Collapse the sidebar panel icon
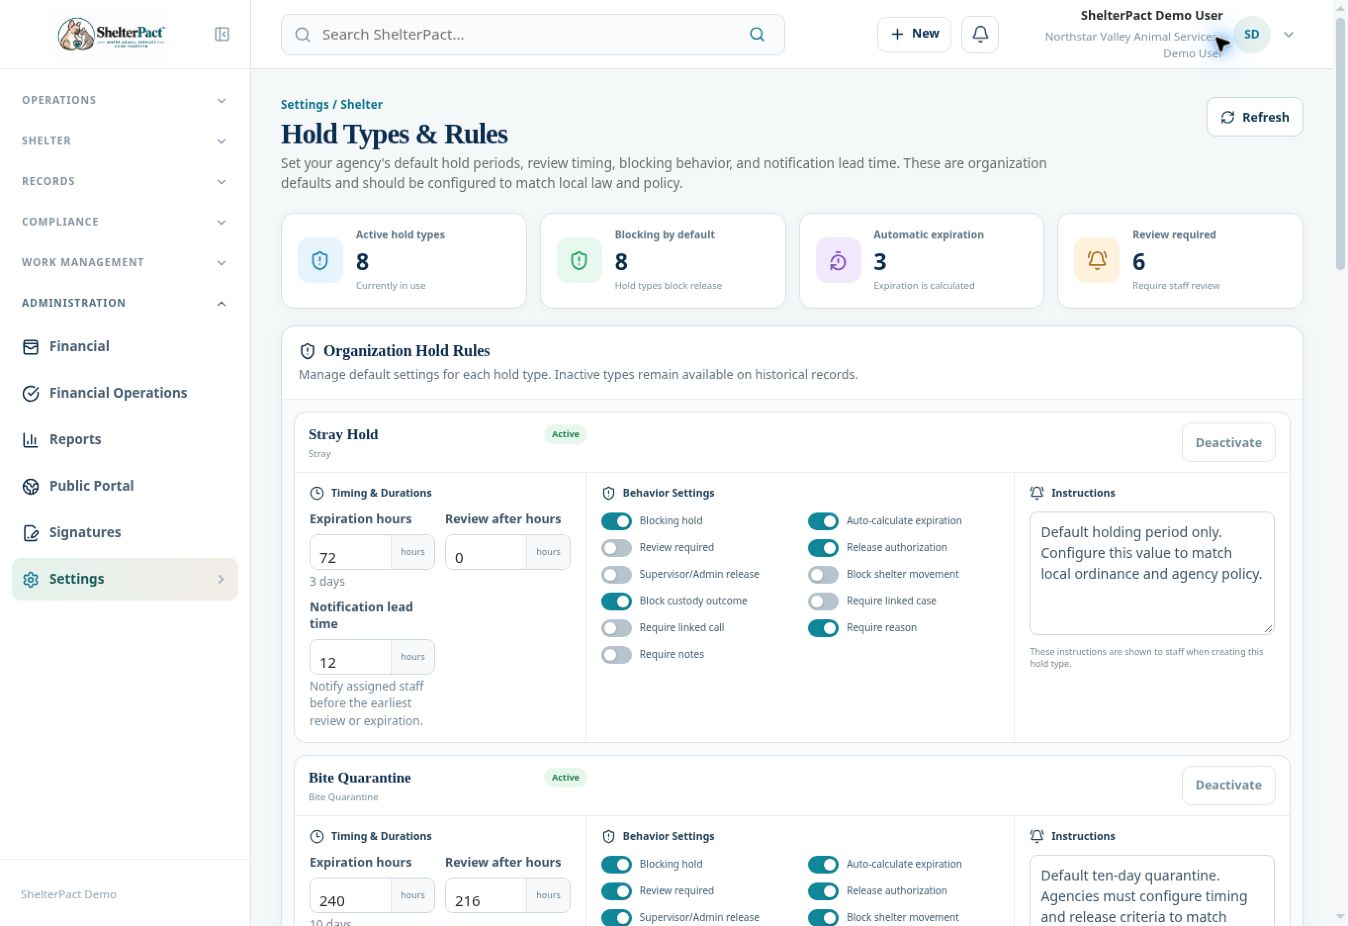1348x926 pixels. tap(222, 34)
